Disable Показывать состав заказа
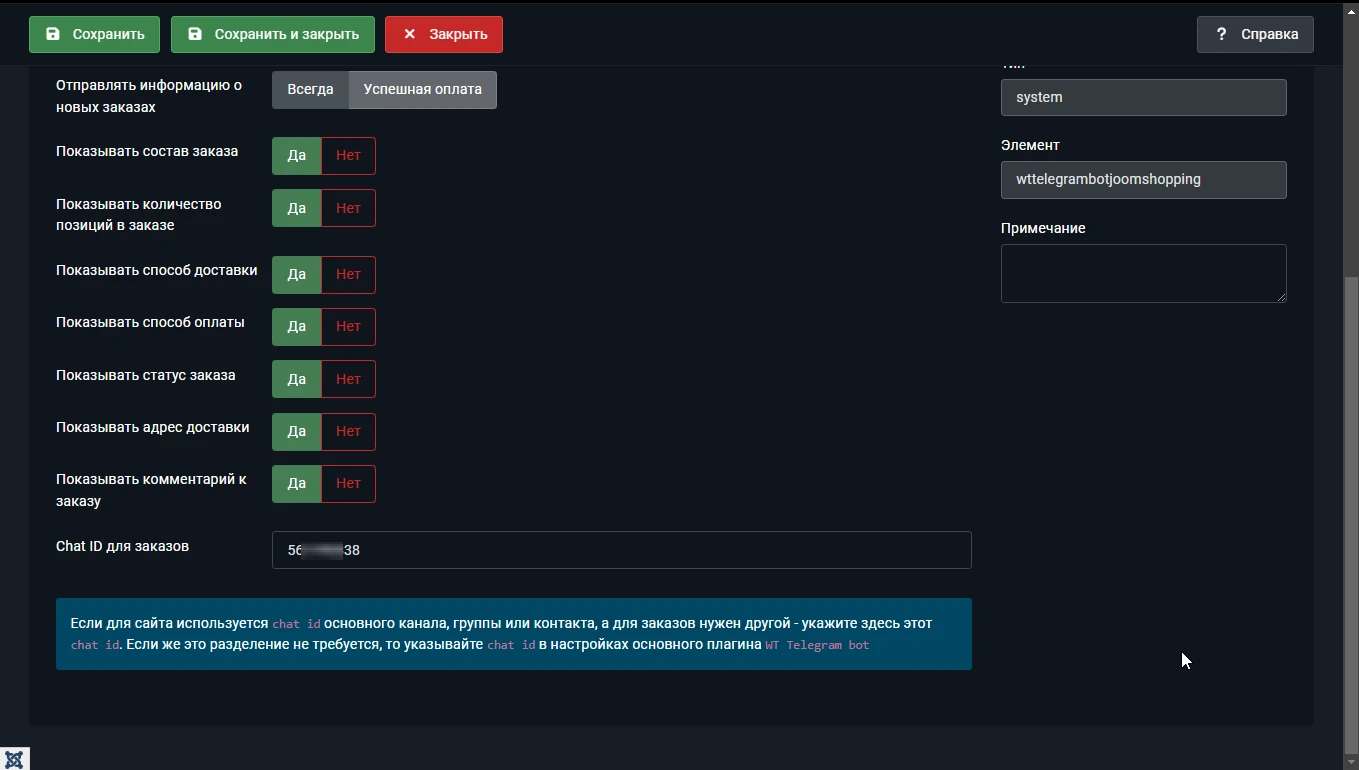Viewport: 1359px width, 770px height. pos(349,155)
